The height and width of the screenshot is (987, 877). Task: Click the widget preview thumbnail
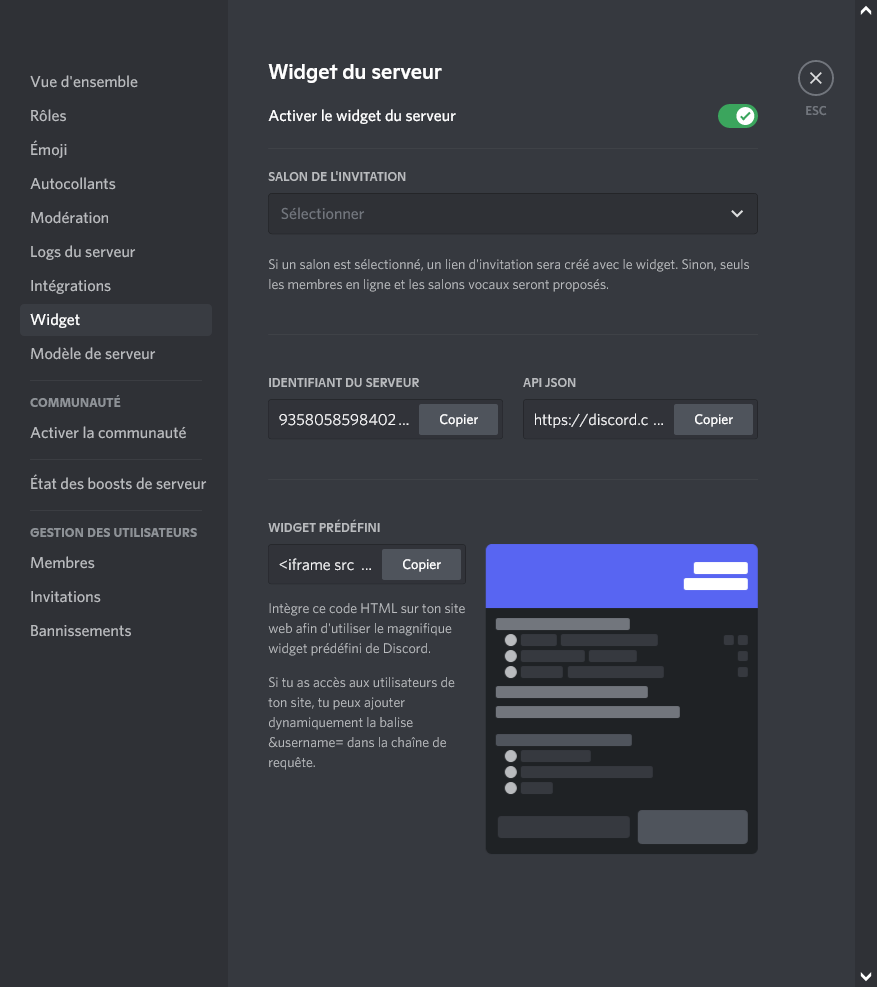(621, 698)
